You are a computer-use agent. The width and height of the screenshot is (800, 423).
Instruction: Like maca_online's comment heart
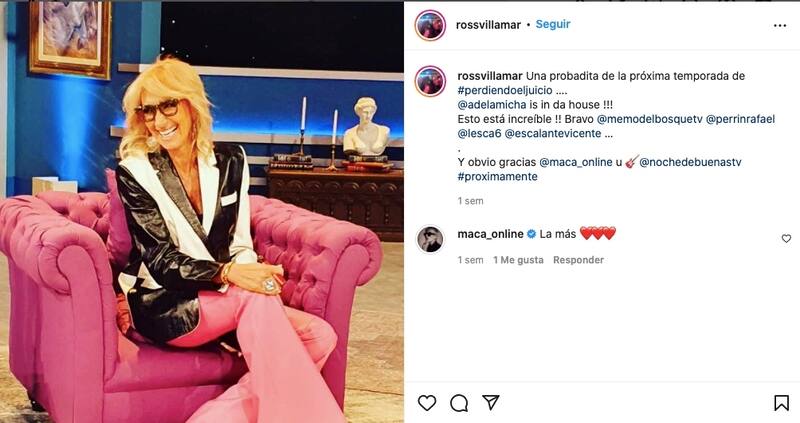786,238
